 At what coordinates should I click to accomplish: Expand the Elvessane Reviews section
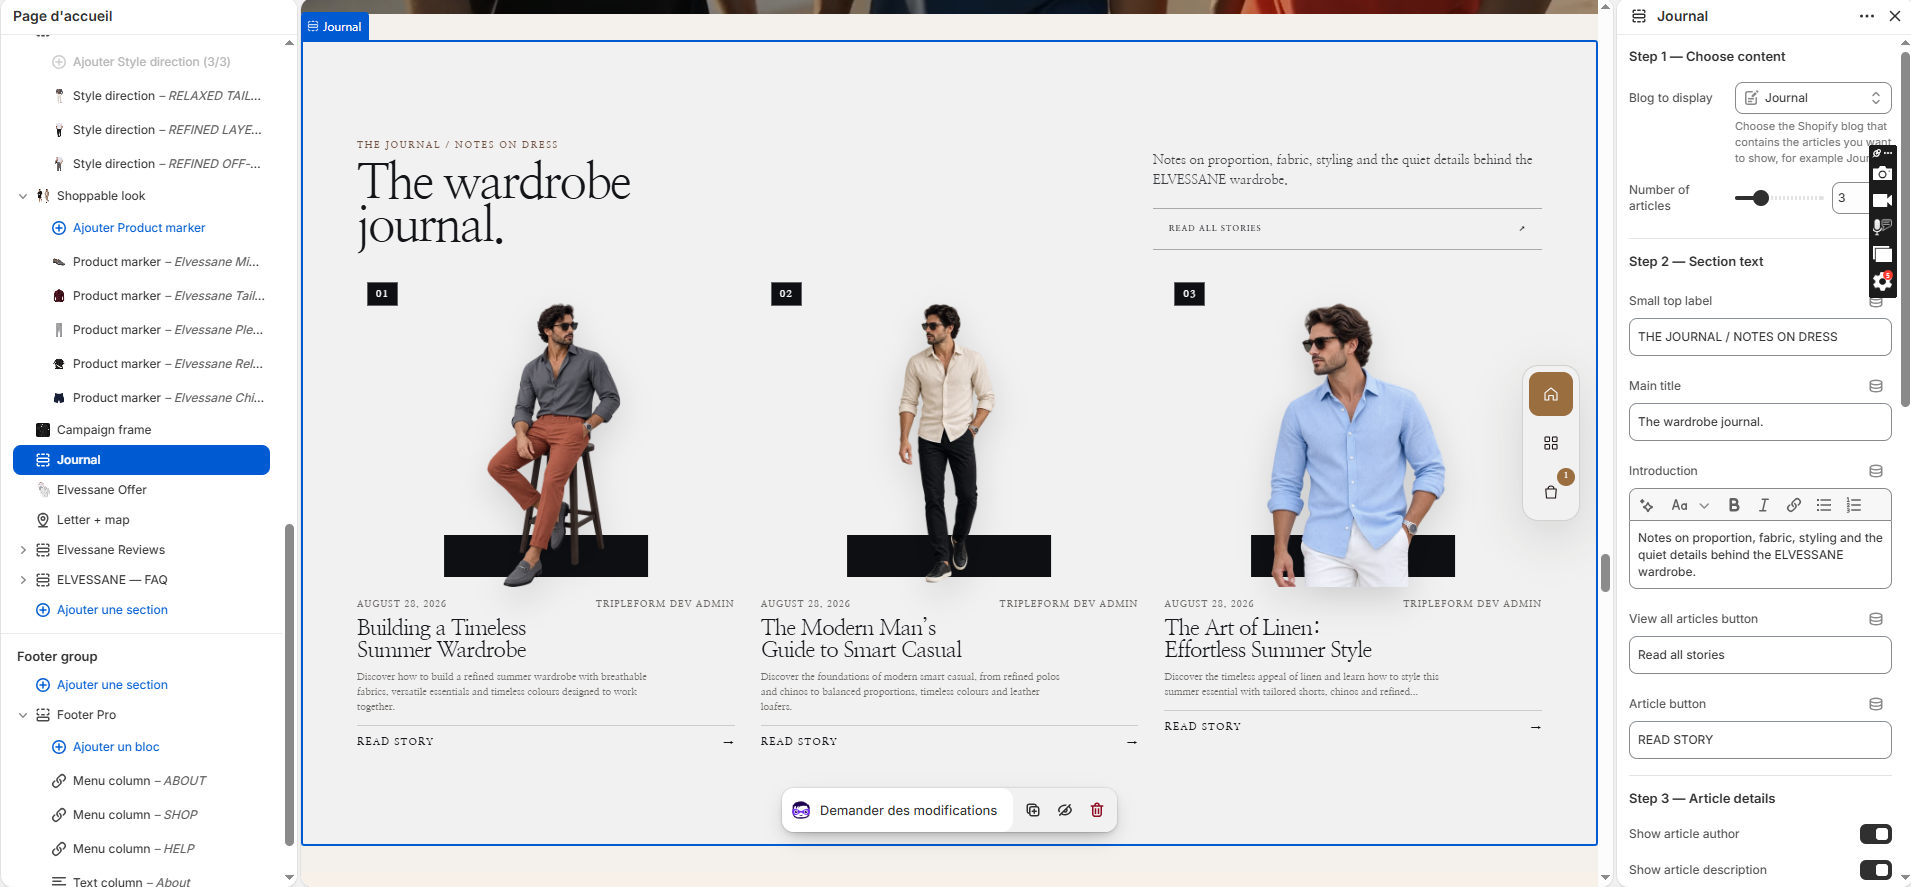(x=23, y=550)
